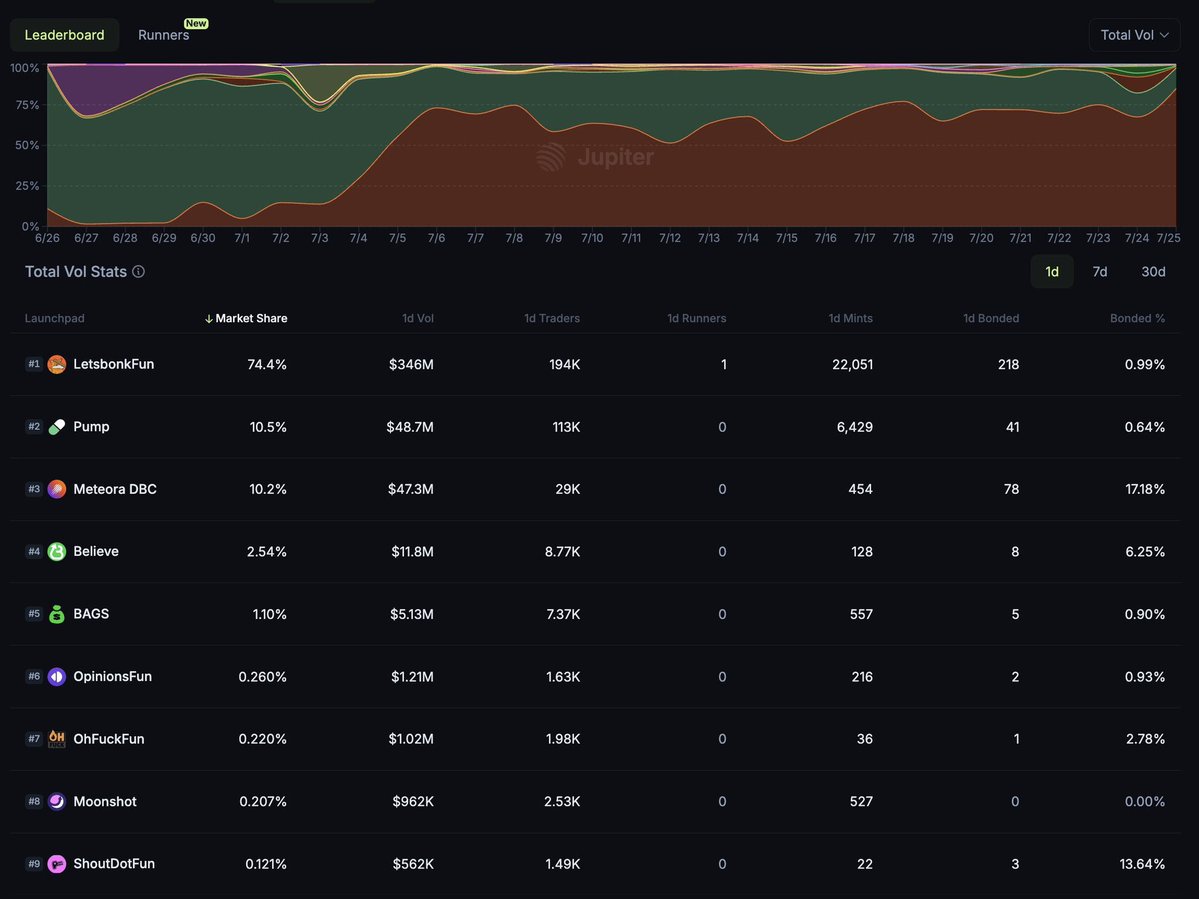The width and height of the screenshot is (1199, 899).
Task: Click the 0.00% bonded value
Action: click(1145, 802)
